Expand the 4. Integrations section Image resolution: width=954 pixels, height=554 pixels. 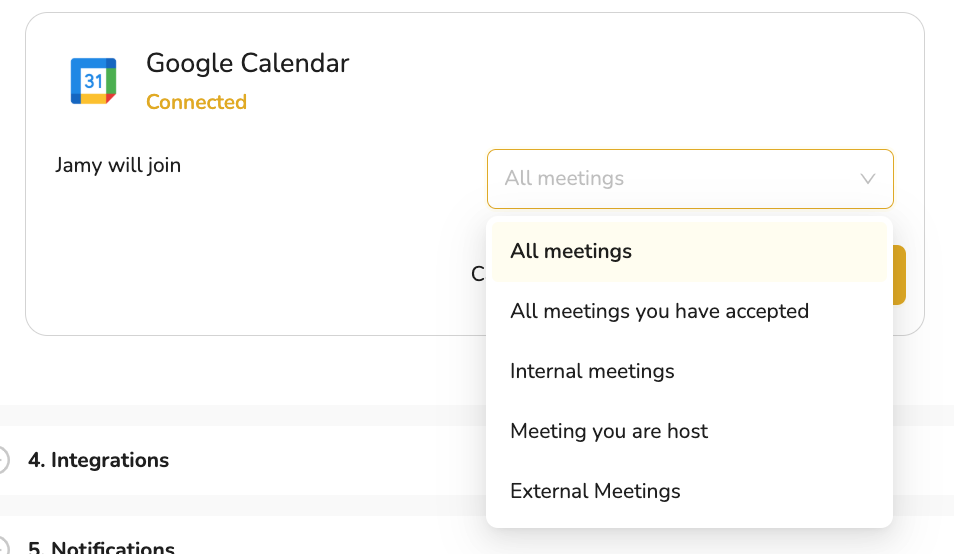coord(99,460)
